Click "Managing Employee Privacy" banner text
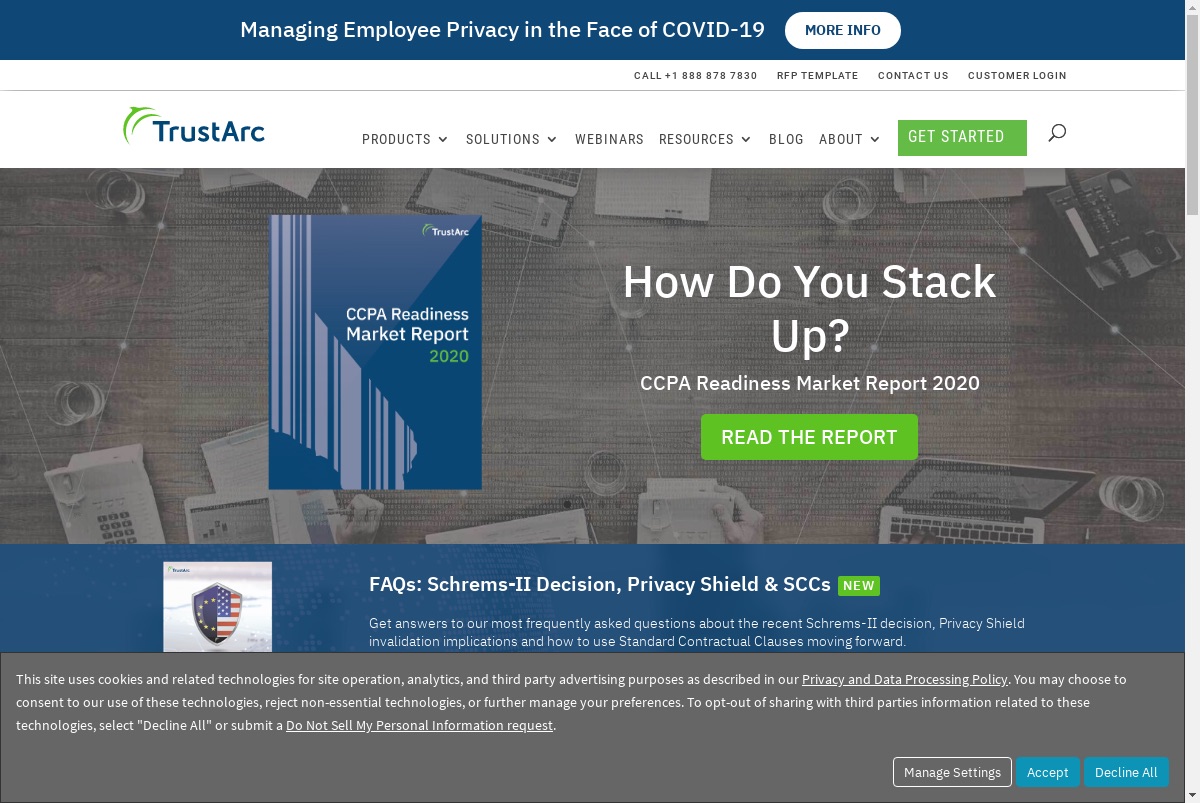This screenshot has width=1200, height=803. point(502,30)
